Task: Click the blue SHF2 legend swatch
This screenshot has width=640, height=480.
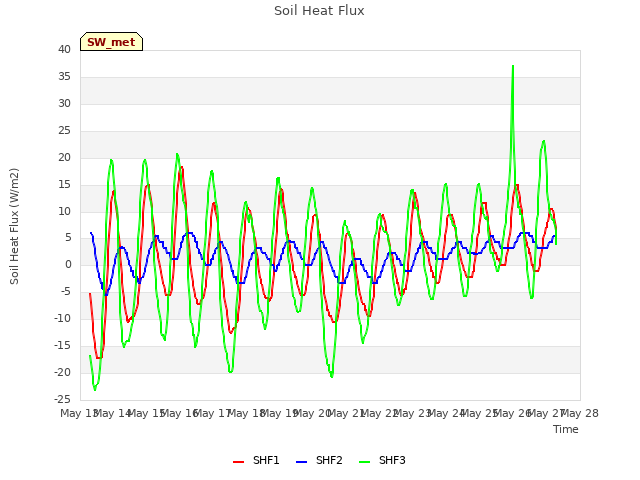Action: (x=301, y=462)
